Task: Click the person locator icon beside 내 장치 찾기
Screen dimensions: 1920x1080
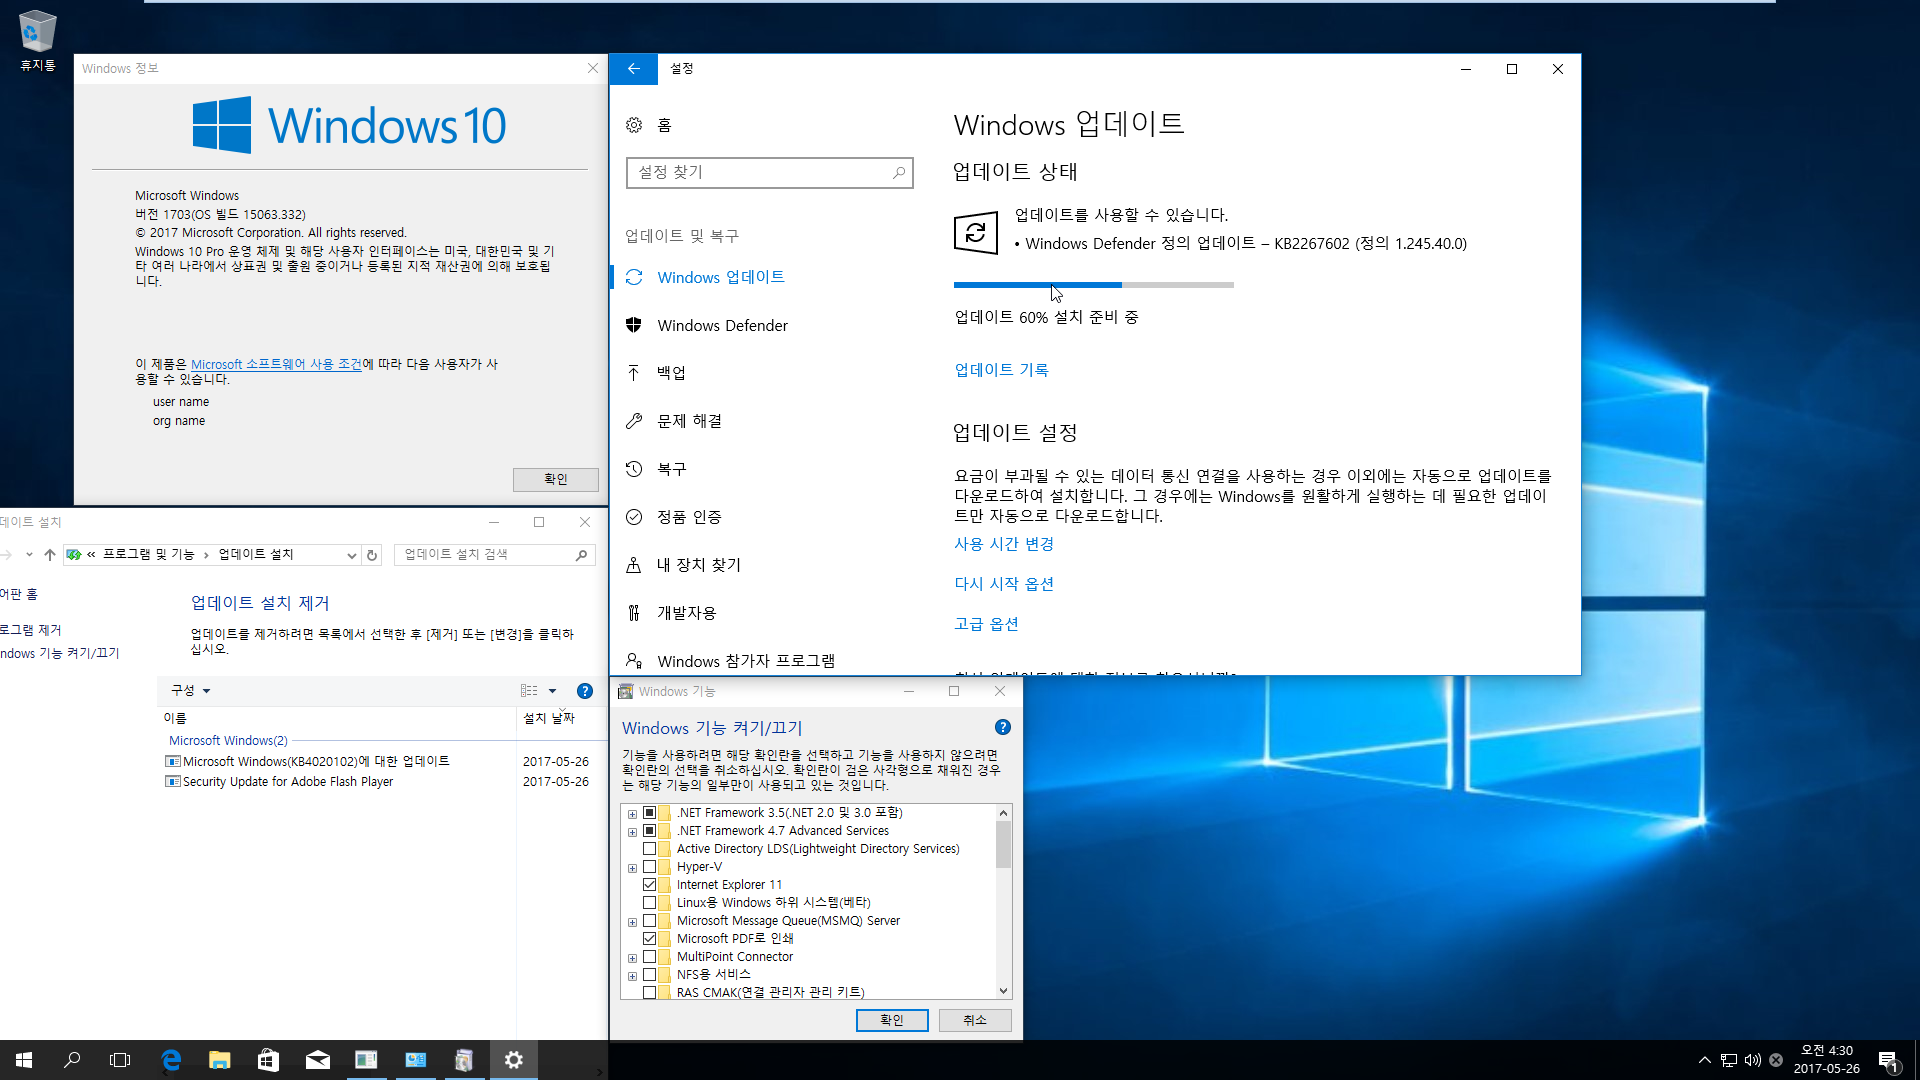Action: tap(634, 565)
